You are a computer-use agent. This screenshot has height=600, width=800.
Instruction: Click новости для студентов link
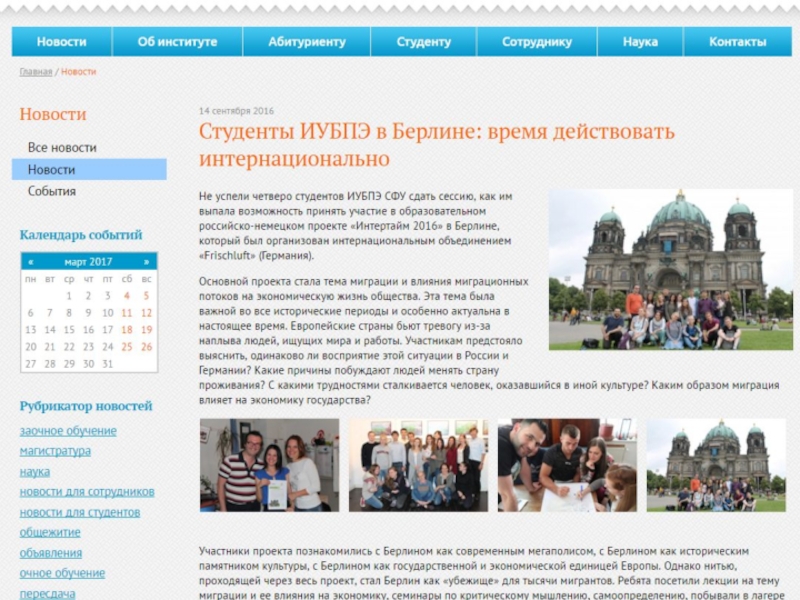pyautogui.click(x=80, y=512)
